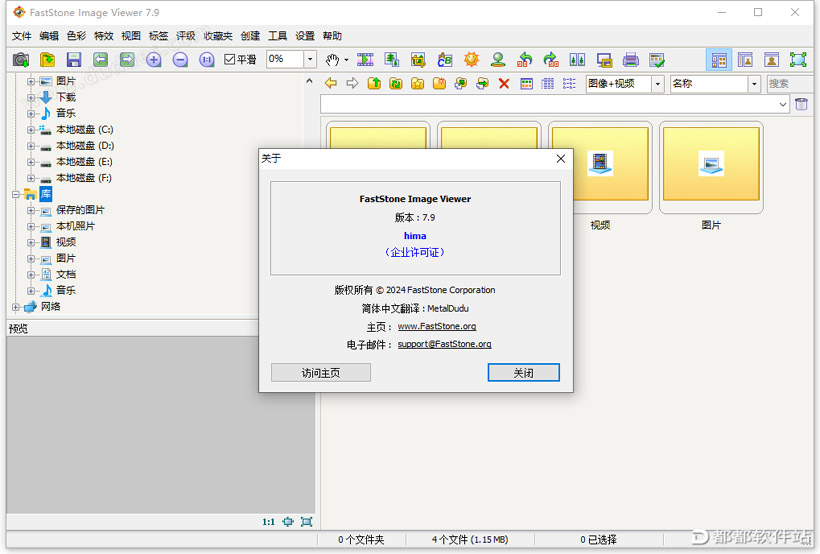Open the 特效 menu
Image resolution: width=820 pixels, height=554 pixels.
coord(104,36)
